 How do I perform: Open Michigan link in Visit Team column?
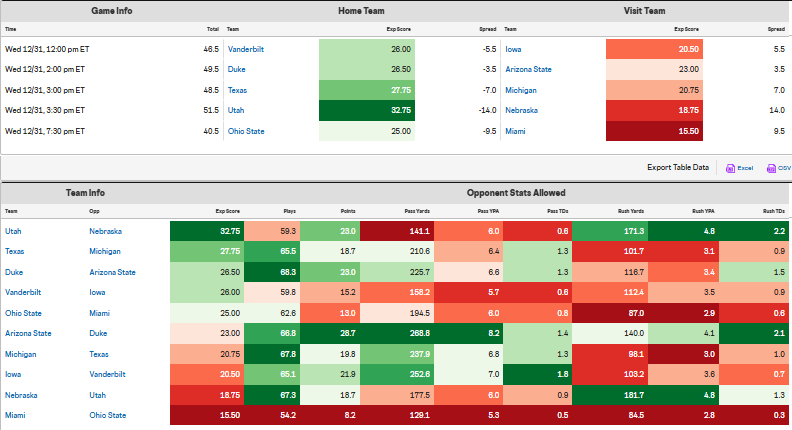521,90
